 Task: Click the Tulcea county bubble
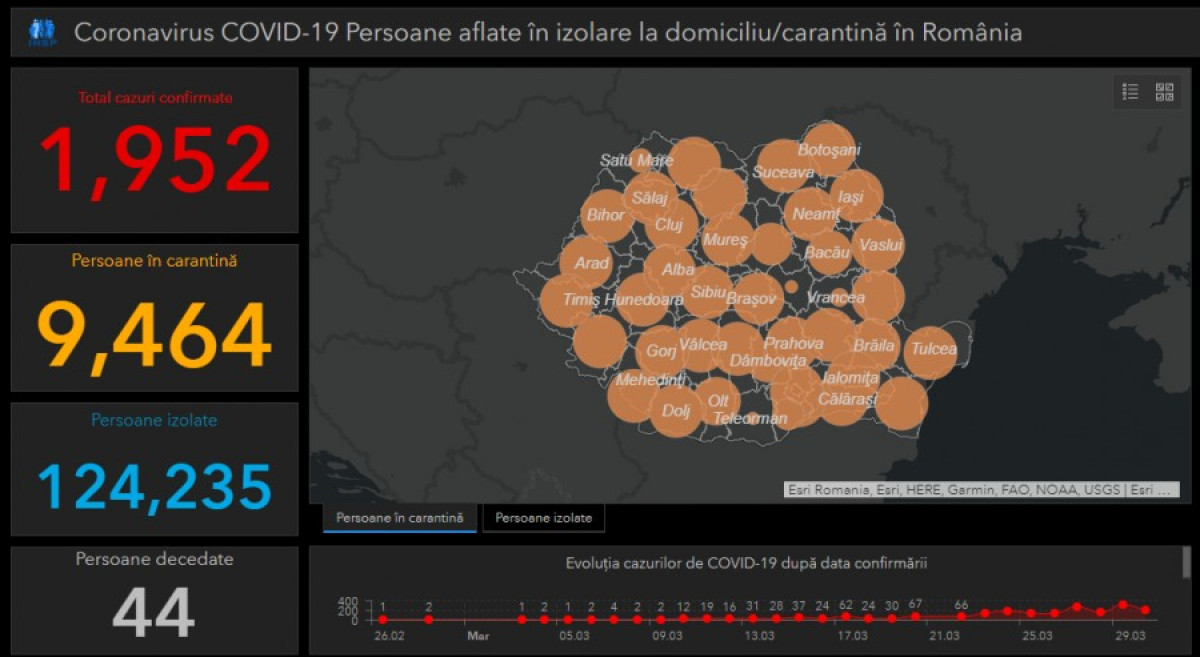931,351
